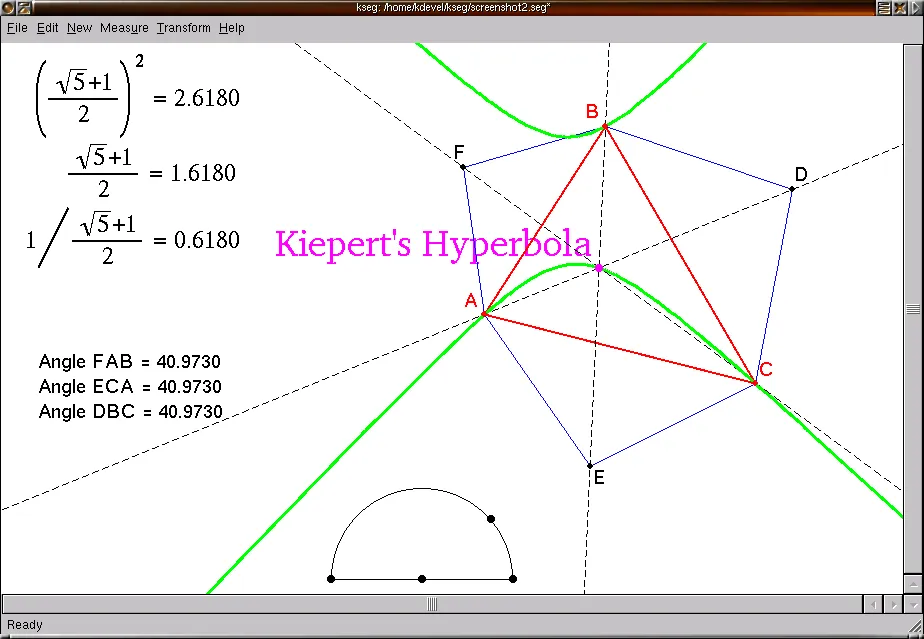Expand the New menu

(79, 28)
